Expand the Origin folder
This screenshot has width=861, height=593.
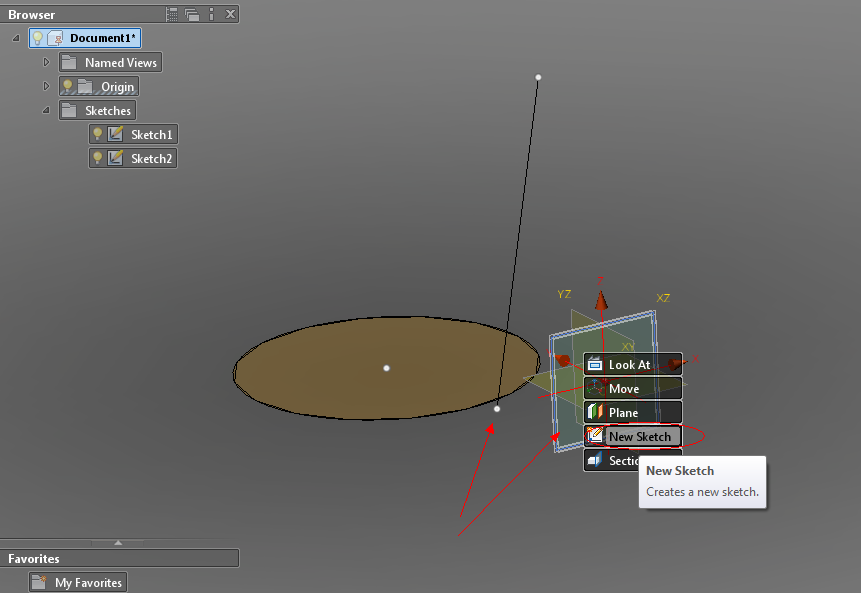[46, 86]
